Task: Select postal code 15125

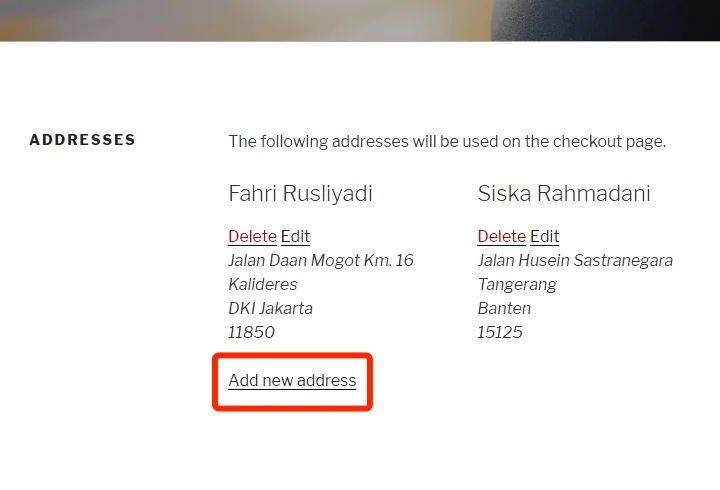Action: pos(500,332)
